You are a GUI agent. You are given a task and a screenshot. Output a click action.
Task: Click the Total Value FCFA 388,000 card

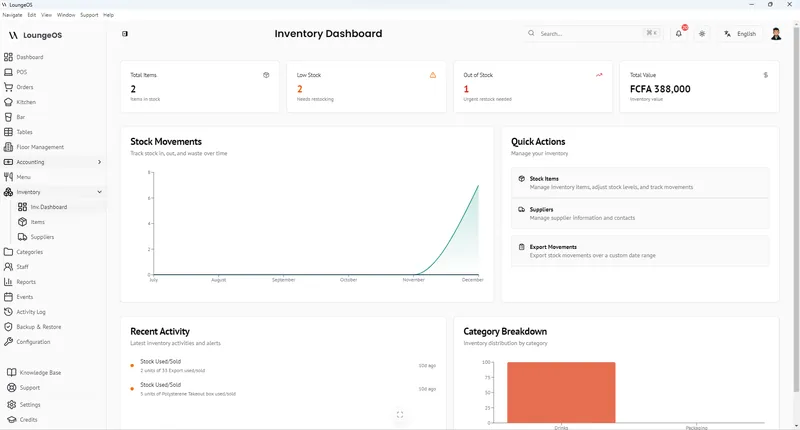click(x=699, y=87)
